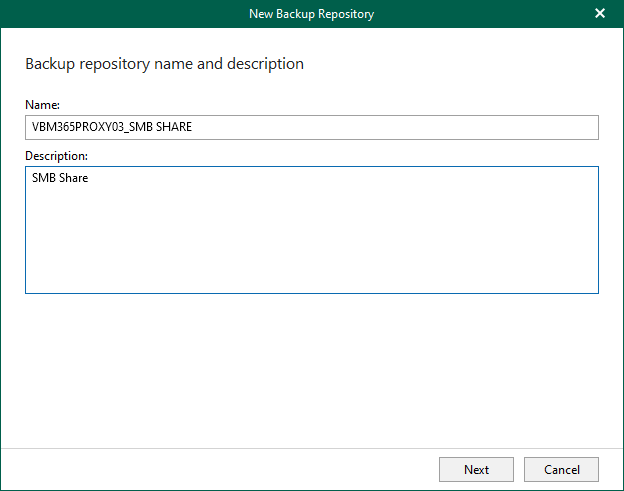Viewport: 624px width, 491px height.
Task: Click the Next button
Action: point(476,469)
